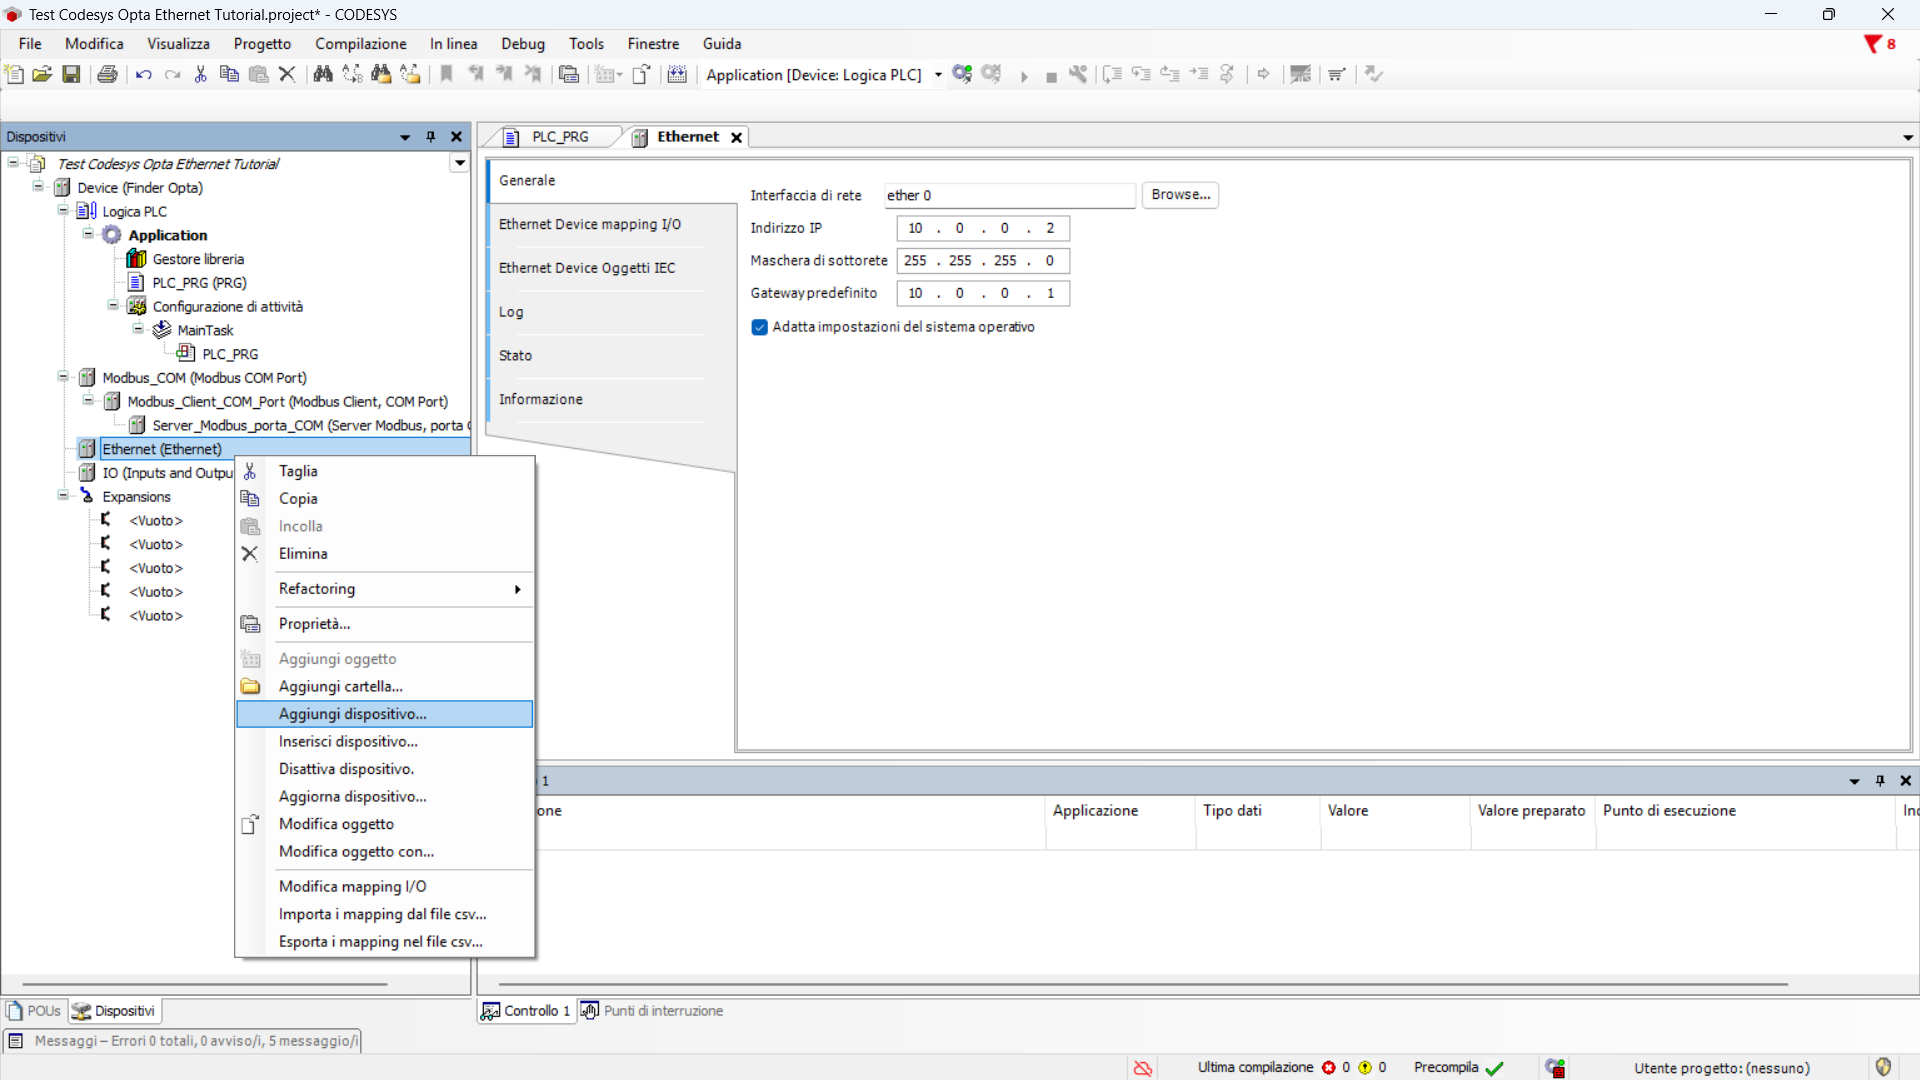1920x1080 pixels.
Task: Switch to the PLC_PRG editor tab
Action: point(559,137)
